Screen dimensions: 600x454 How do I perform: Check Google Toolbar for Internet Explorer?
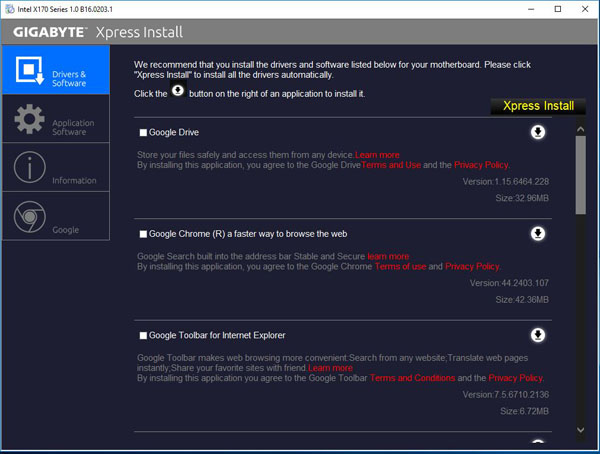coord(144,335)
